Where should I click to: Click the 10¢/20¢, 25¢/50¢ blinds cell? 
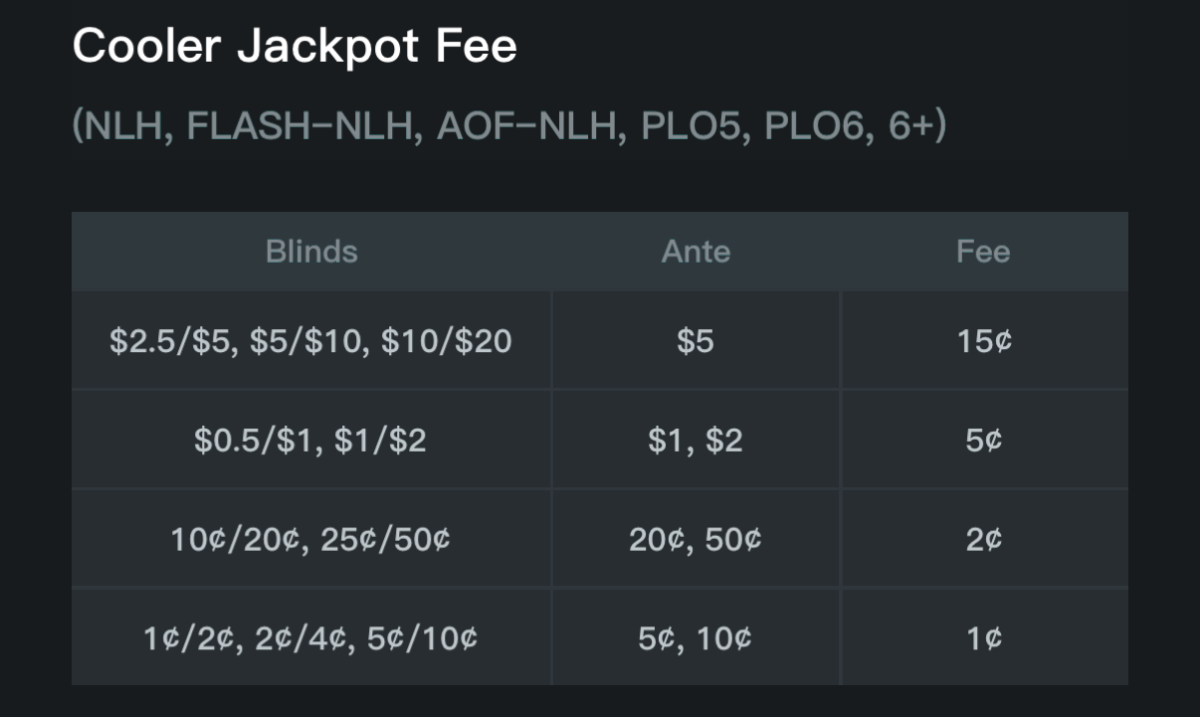pyautogui.click(x=311, y=539)
